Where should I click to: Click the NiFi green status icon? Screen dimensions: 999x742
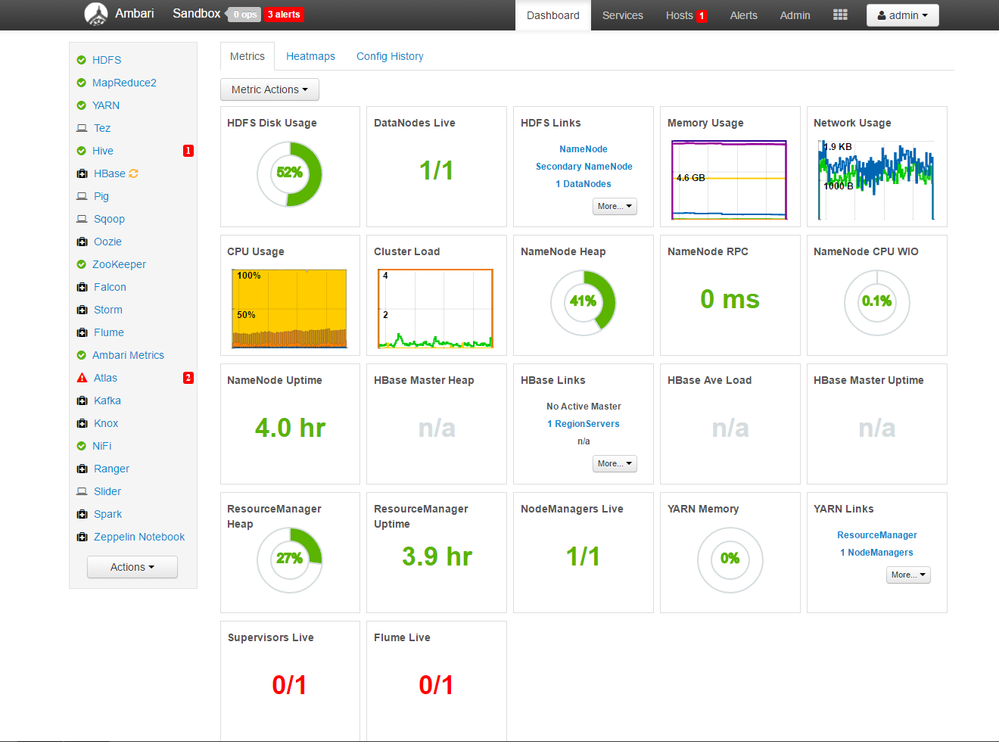coord(82,446)
